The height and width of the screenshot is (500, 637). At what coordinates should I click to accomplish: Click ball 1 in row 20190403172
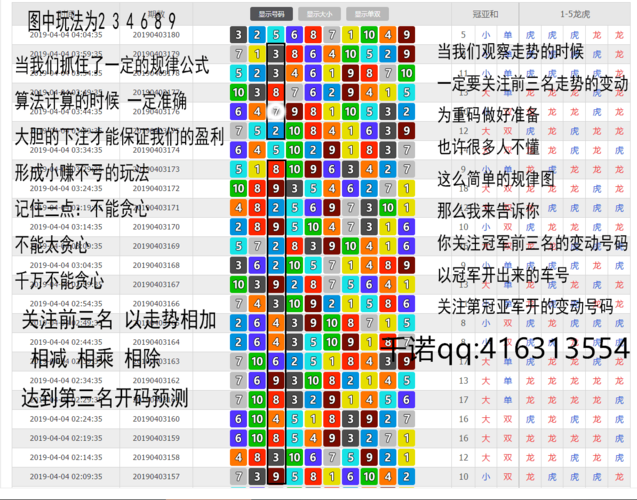click(x=406, y=188)
